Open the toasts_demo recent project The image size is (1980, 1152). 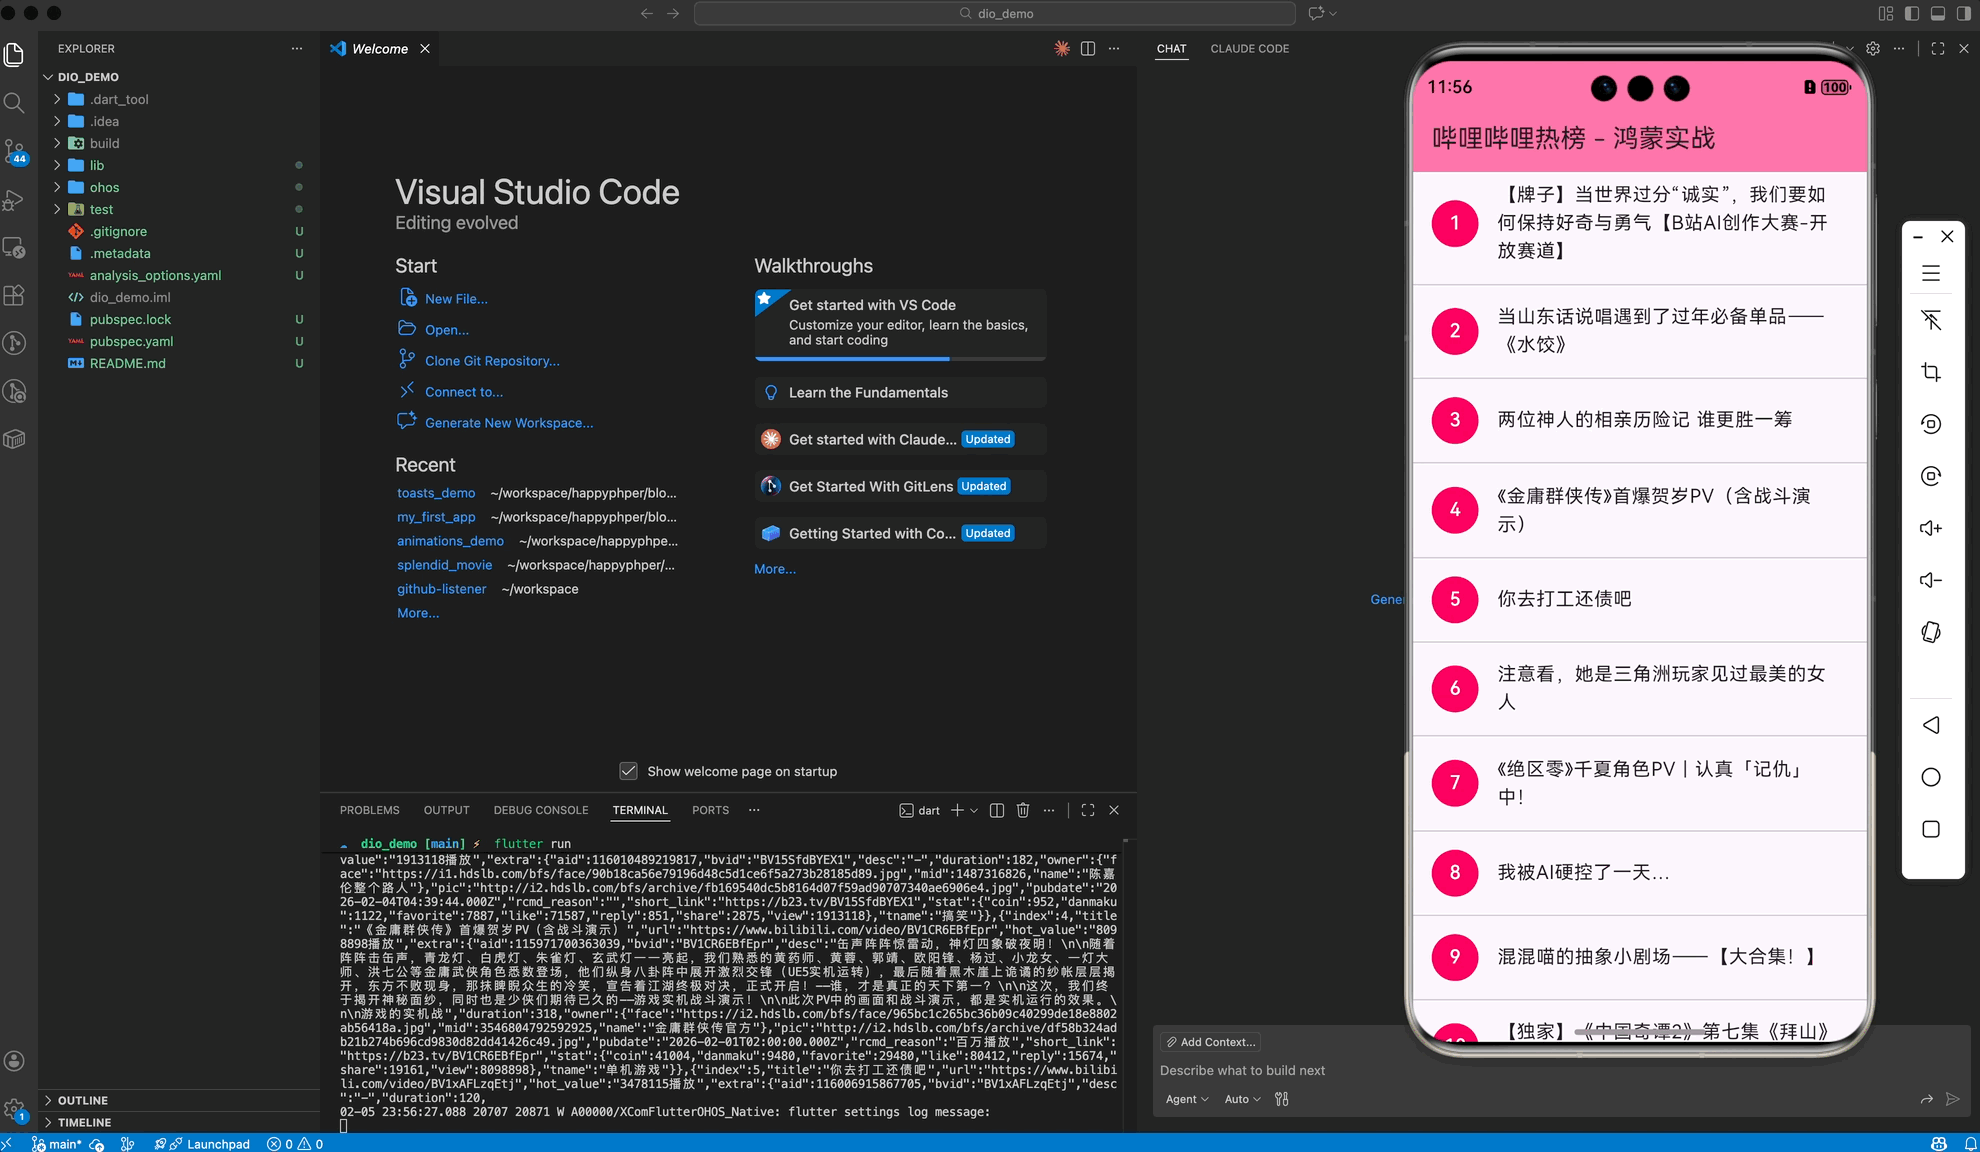click(436, 493)
